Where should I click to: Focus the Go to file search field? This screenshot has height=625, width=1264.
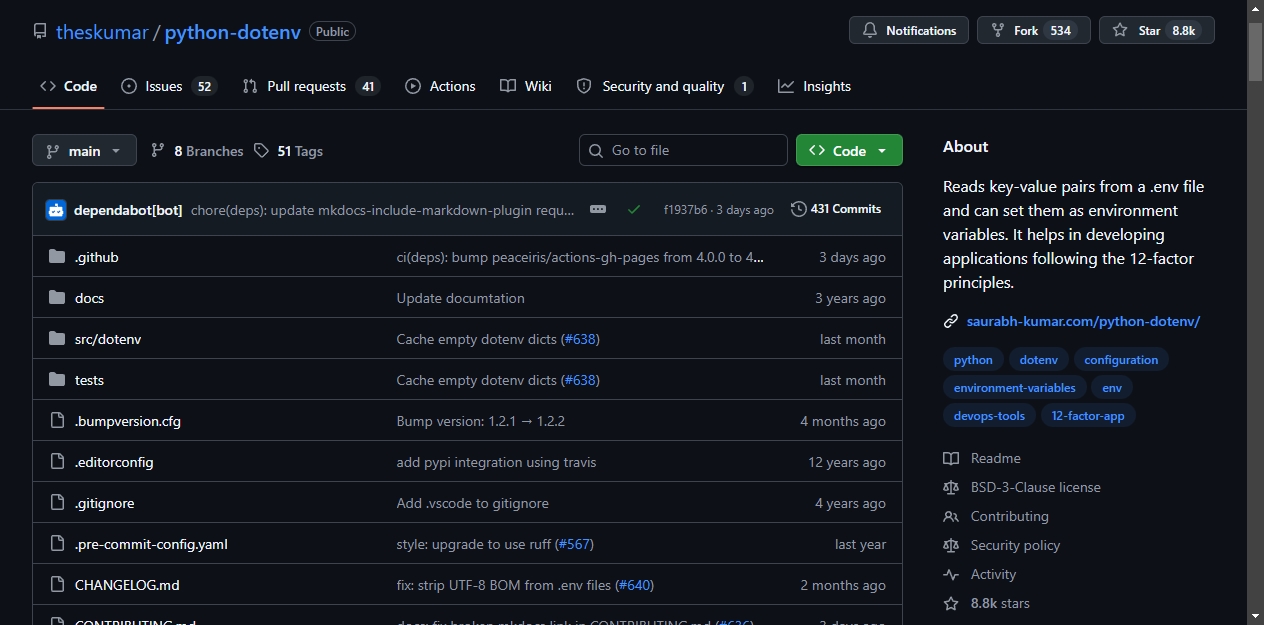click(683, 150)
